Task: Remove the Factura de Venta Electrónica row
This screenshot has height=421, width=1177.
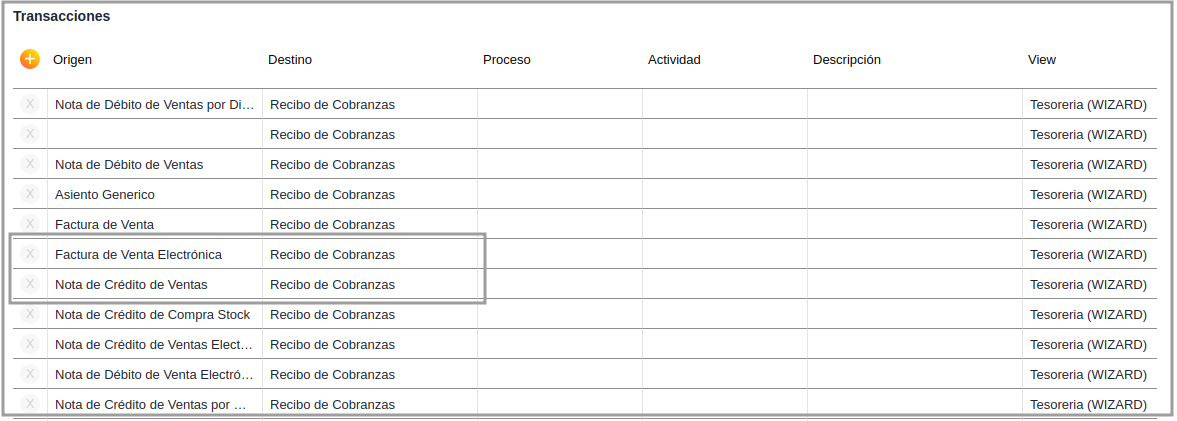Action: (30, 254)
